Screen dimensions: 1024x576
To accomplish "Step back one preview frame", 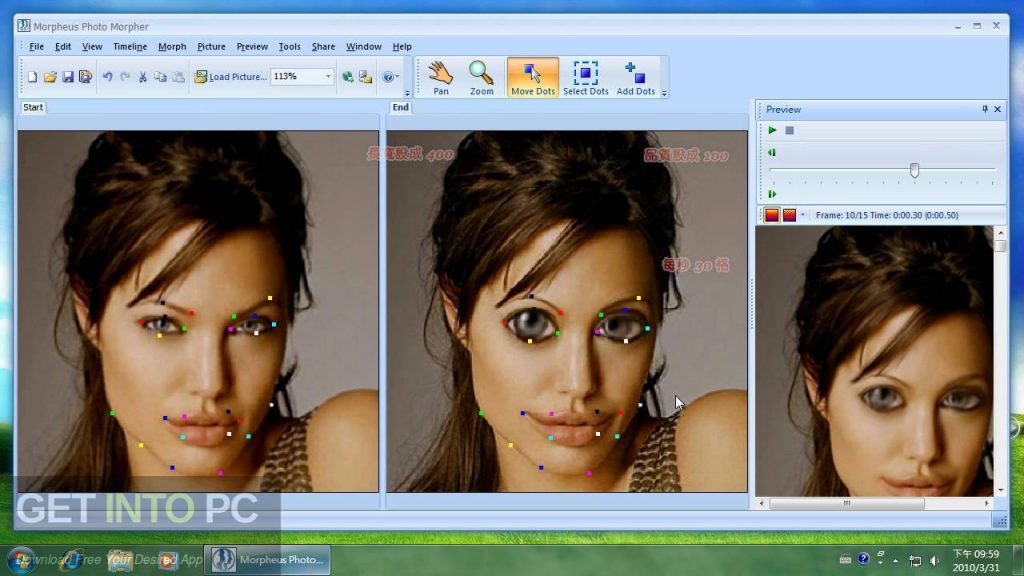I will (772, 152).
